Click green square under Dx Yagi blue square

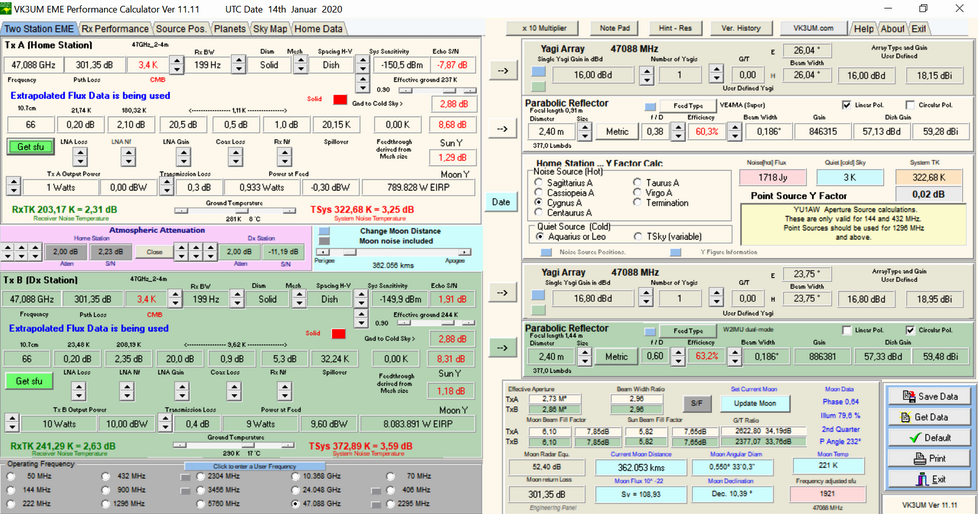pos(538,310)
